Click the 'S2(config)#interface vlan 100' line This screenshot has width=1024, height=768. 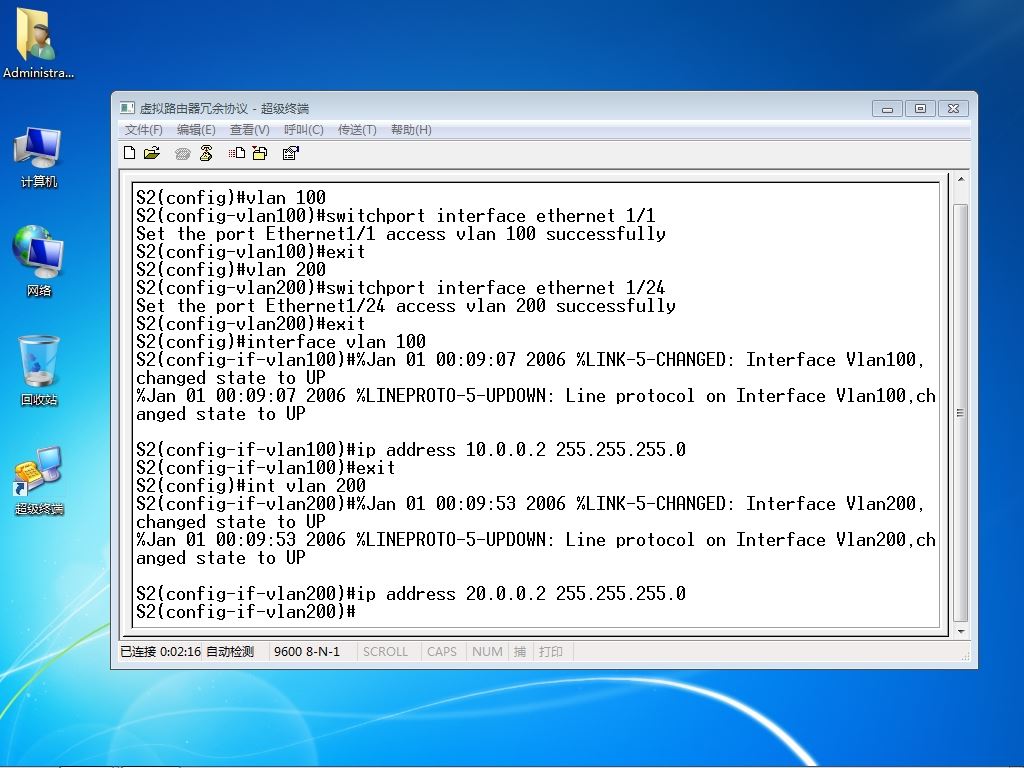click(281, 341)
